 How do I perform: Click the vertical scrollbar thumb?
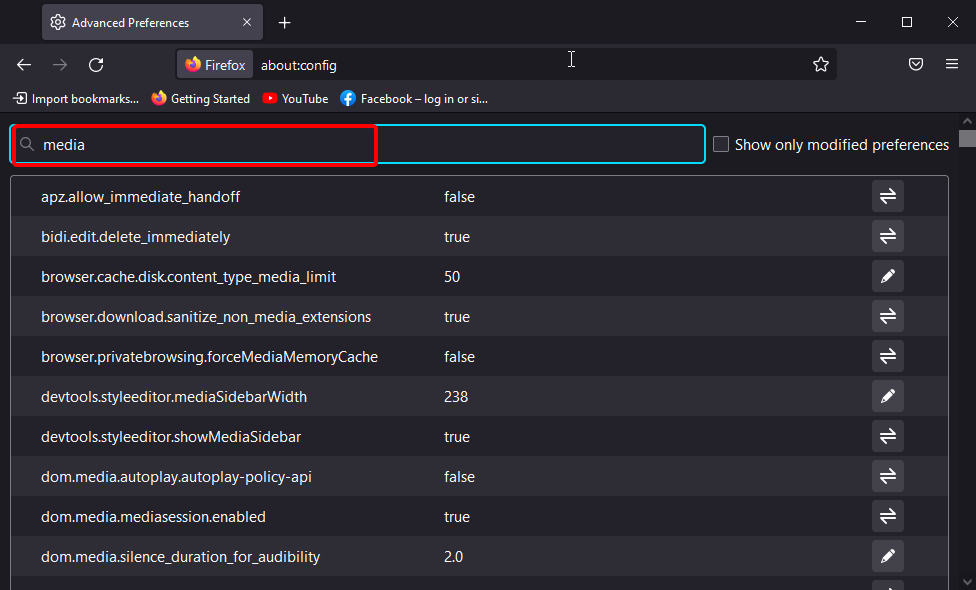[967, 138]
